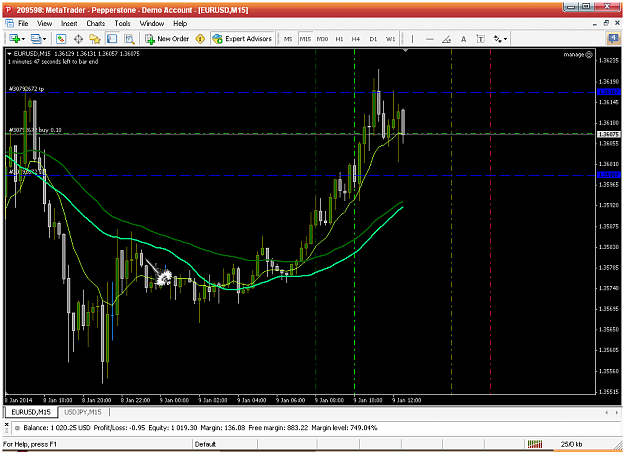This screenshot has width=625, height=452.
Task: Open the File menu
Action: 23,24
